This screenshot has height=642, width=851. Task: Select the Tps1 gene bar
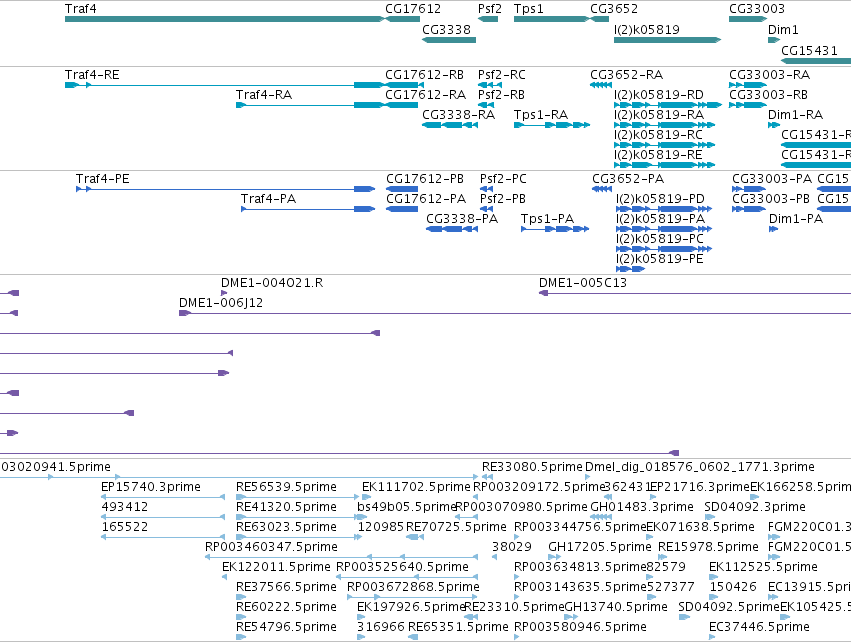[x=551, y=19]
